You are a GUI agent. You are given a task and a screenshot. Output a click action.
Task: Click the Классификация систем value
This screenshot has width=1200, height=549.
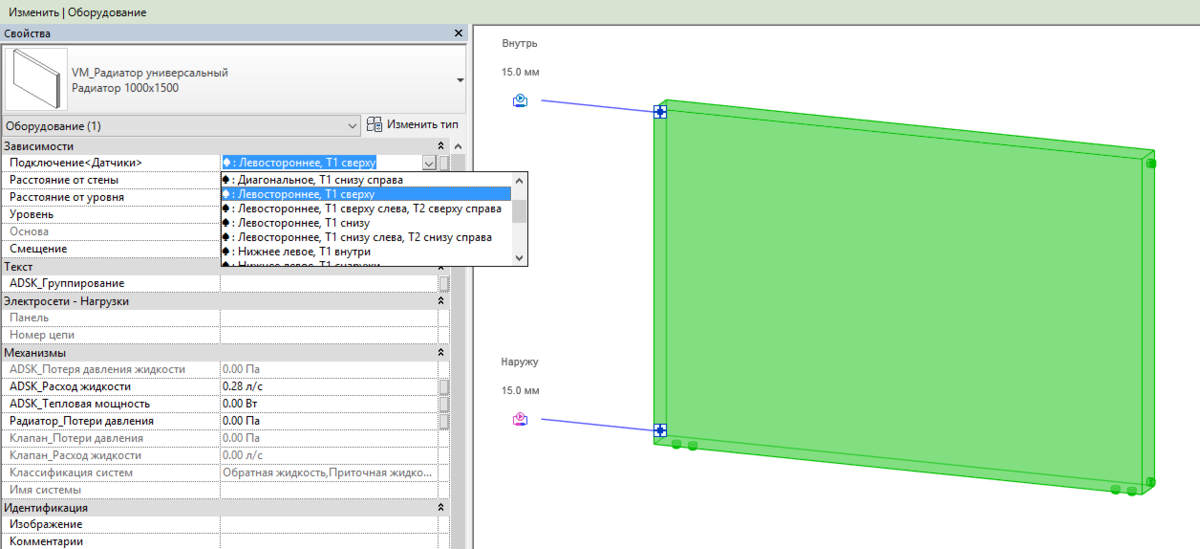[329, 472]
